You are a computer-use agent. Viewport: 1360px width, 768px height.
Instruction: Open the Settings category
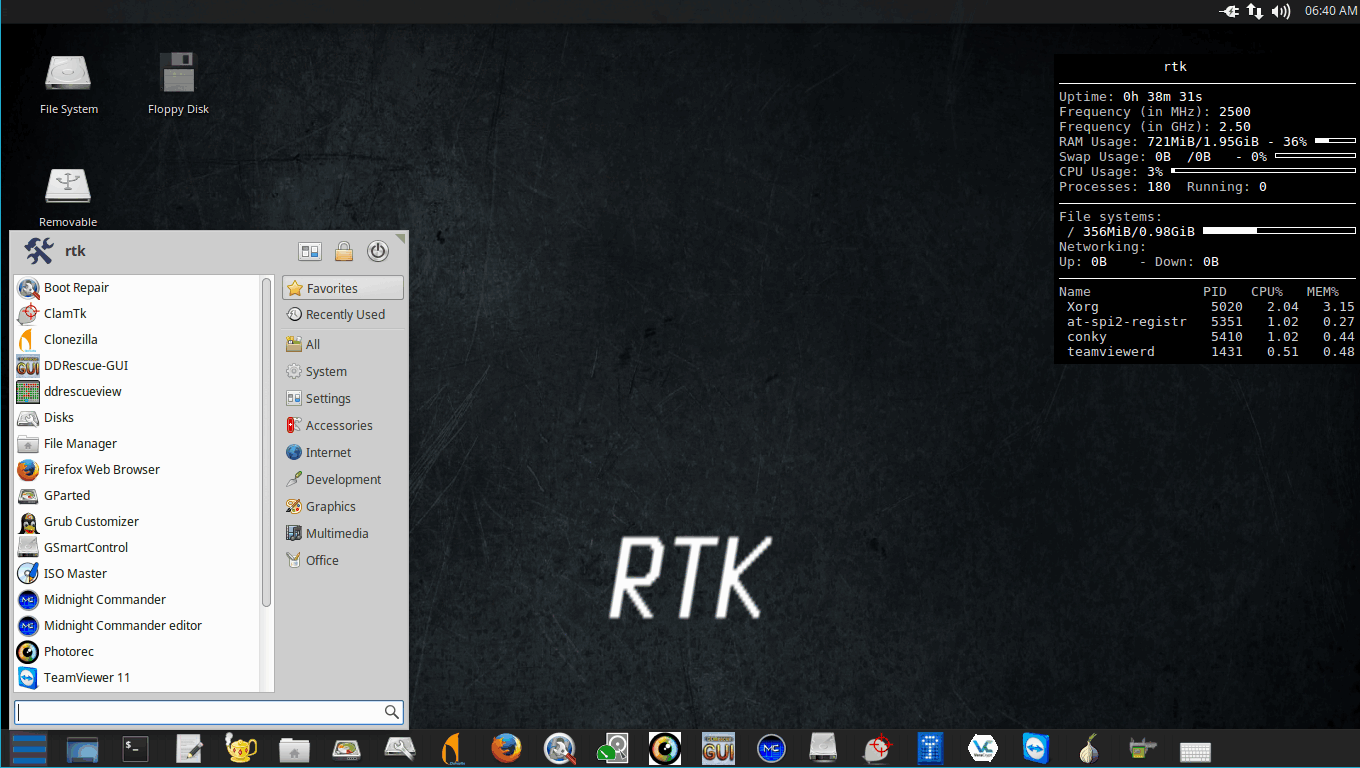click(343, 398)
